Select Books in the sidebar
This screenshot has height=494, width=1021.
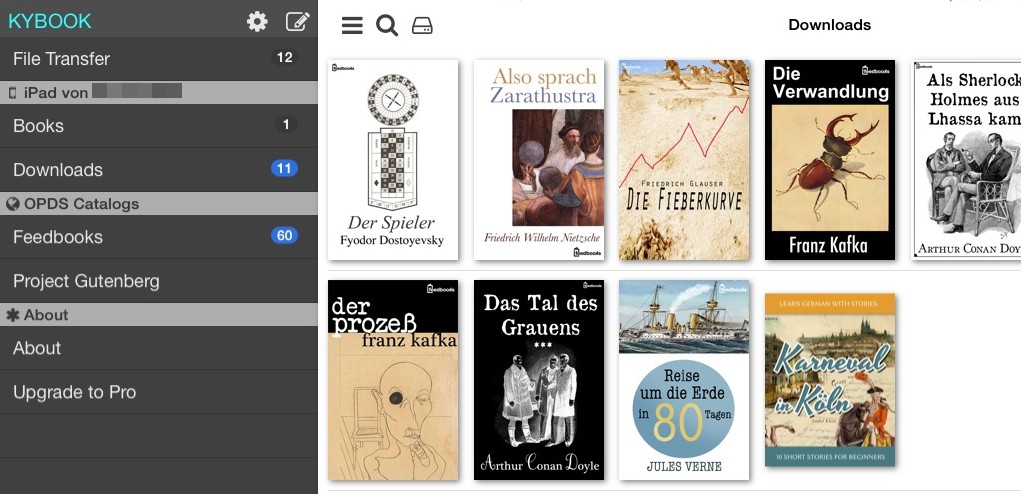tap(159, 126)
